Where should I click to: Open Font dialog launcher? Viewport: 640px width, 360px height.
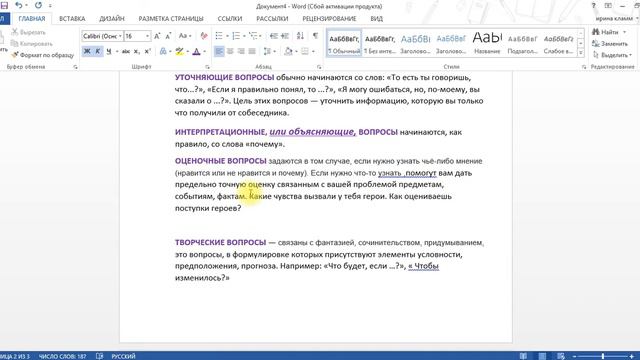pos(207,67)
